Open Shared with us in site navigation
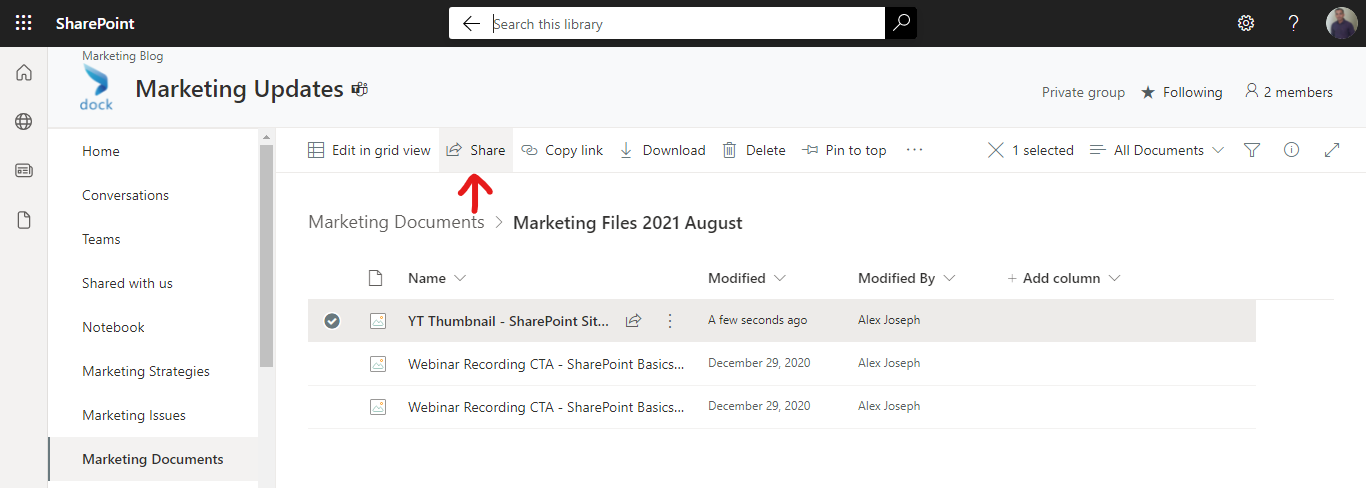Viewport: 1366px width, 488px height. pos(127,283)
